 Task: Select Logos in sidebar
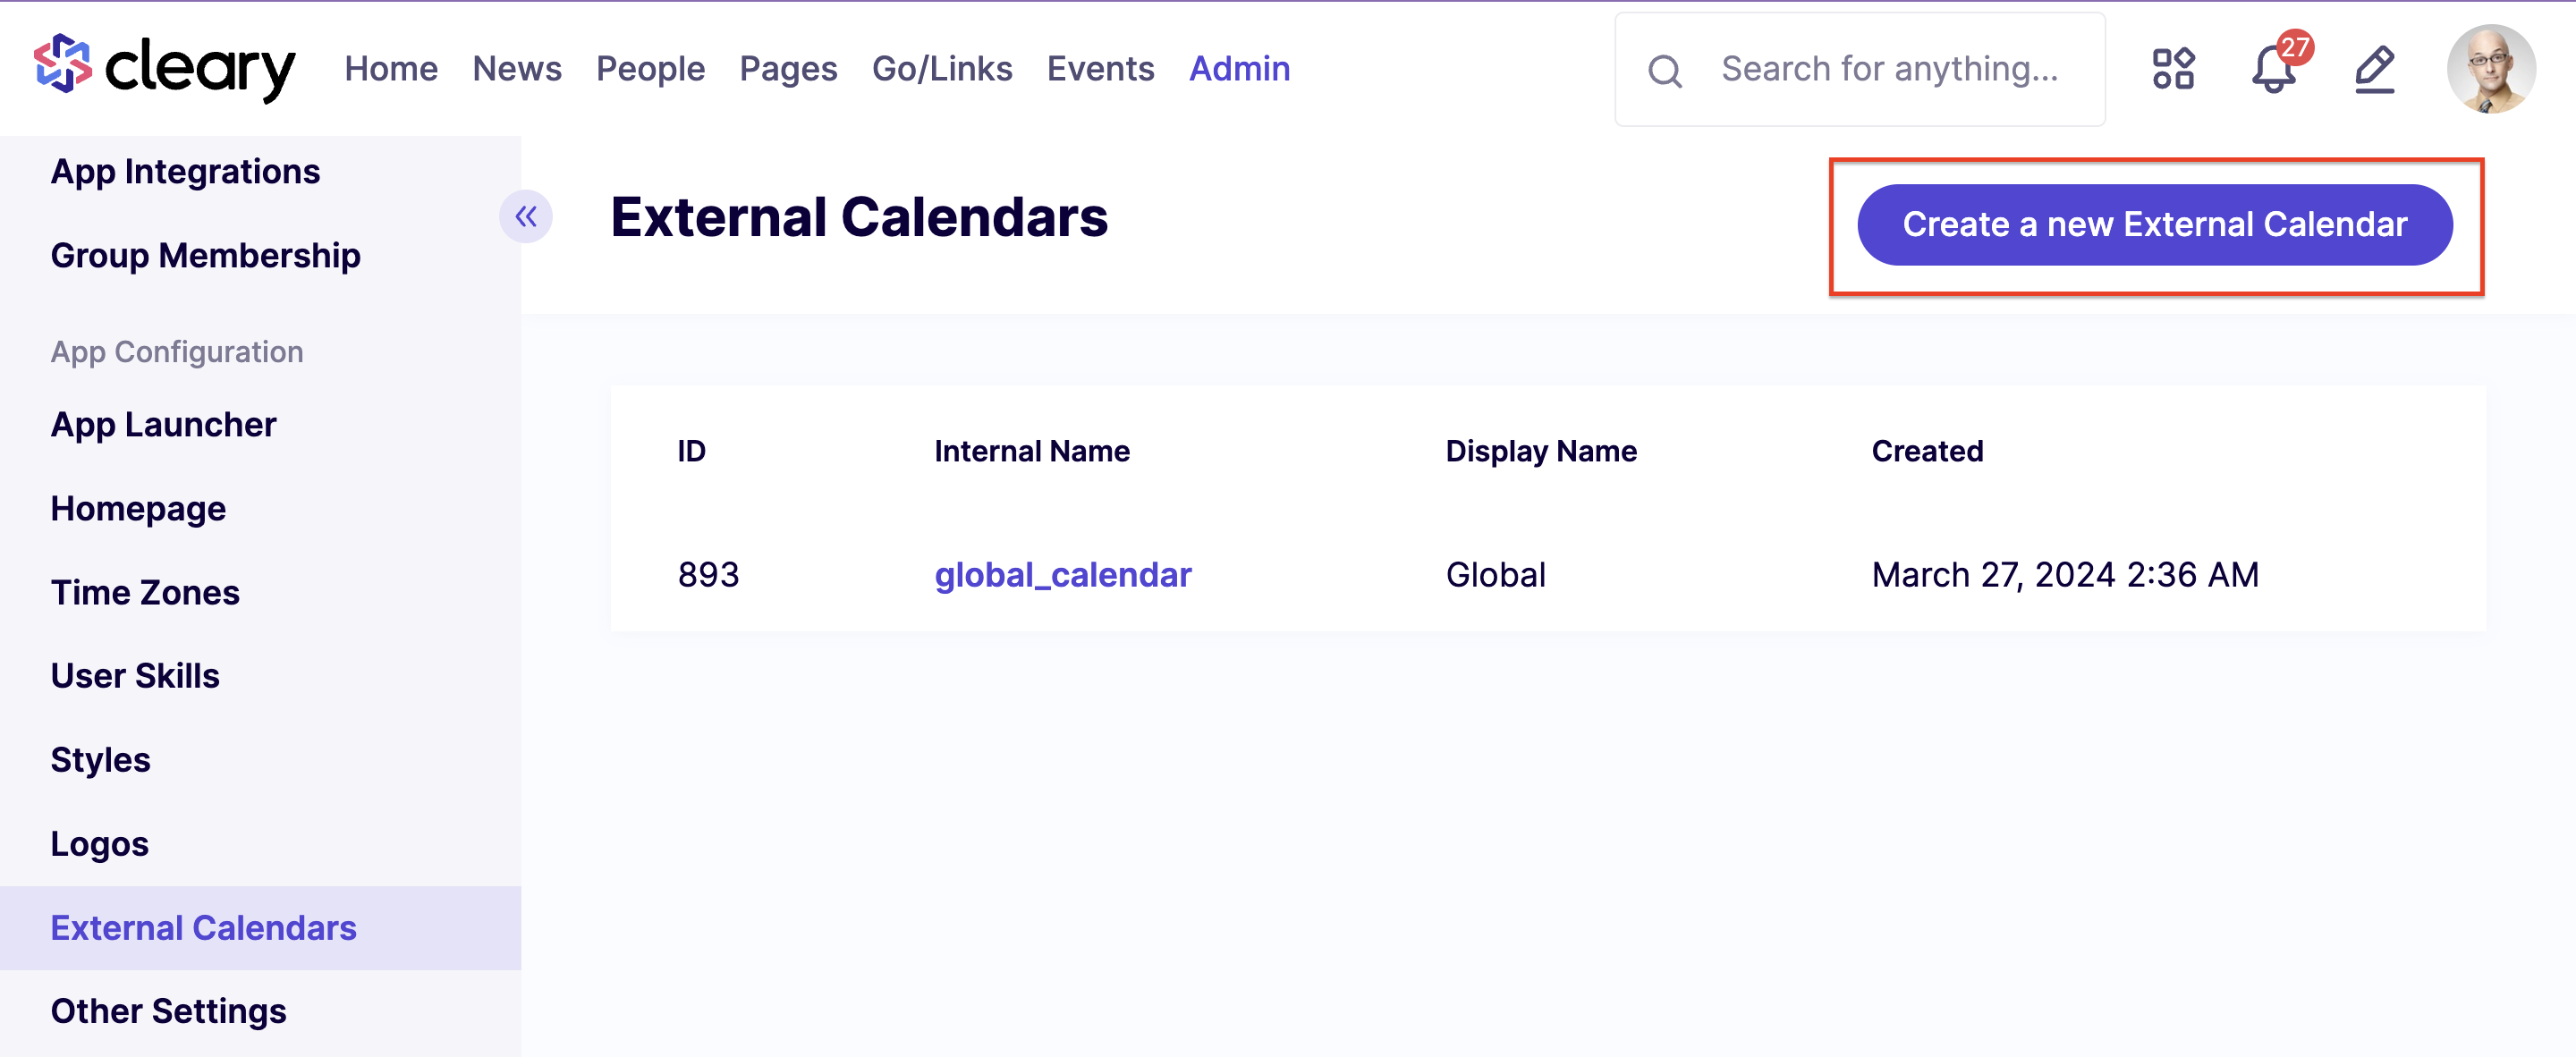click(x=100, y=843)
